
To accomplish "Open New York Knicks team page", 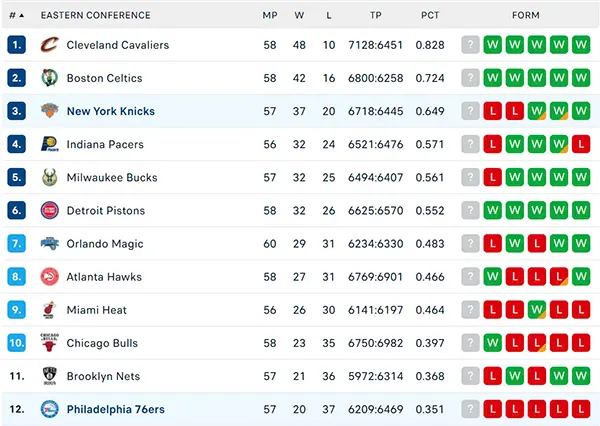I will tap(111, 111).
